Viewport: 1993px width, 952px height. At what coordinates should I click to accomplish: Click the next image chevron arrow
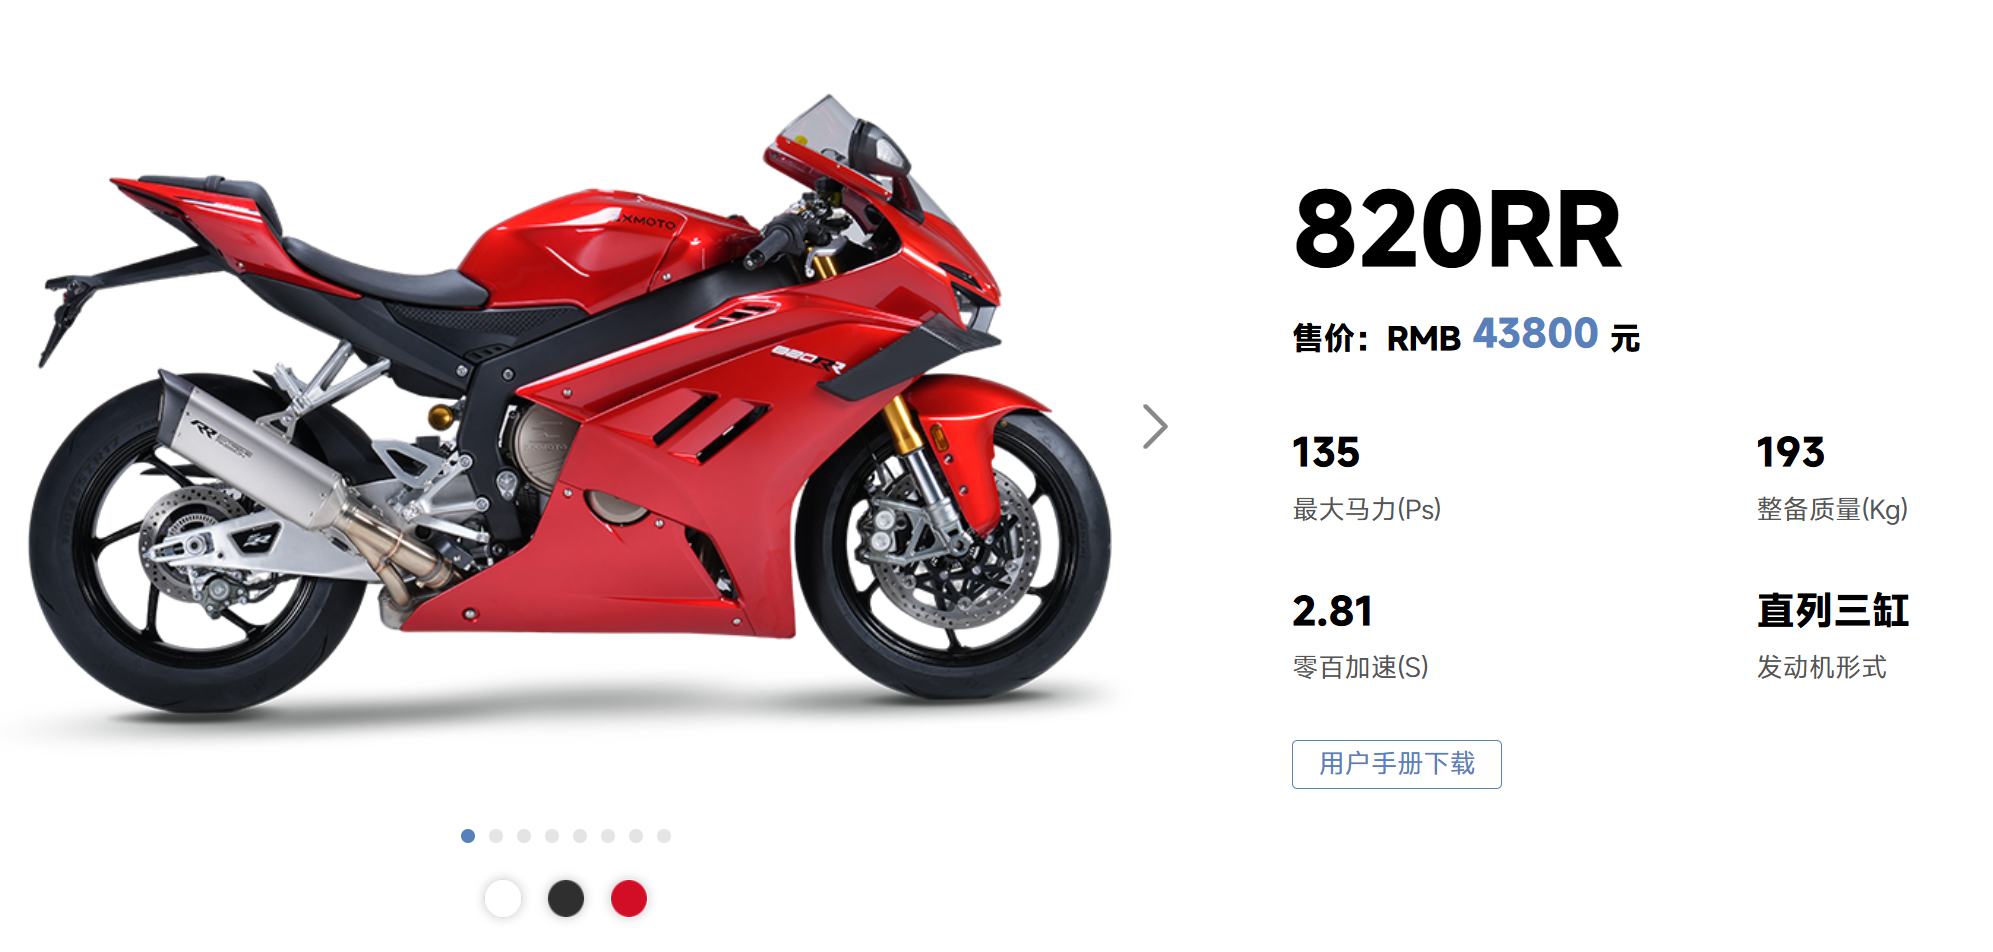1155,427
